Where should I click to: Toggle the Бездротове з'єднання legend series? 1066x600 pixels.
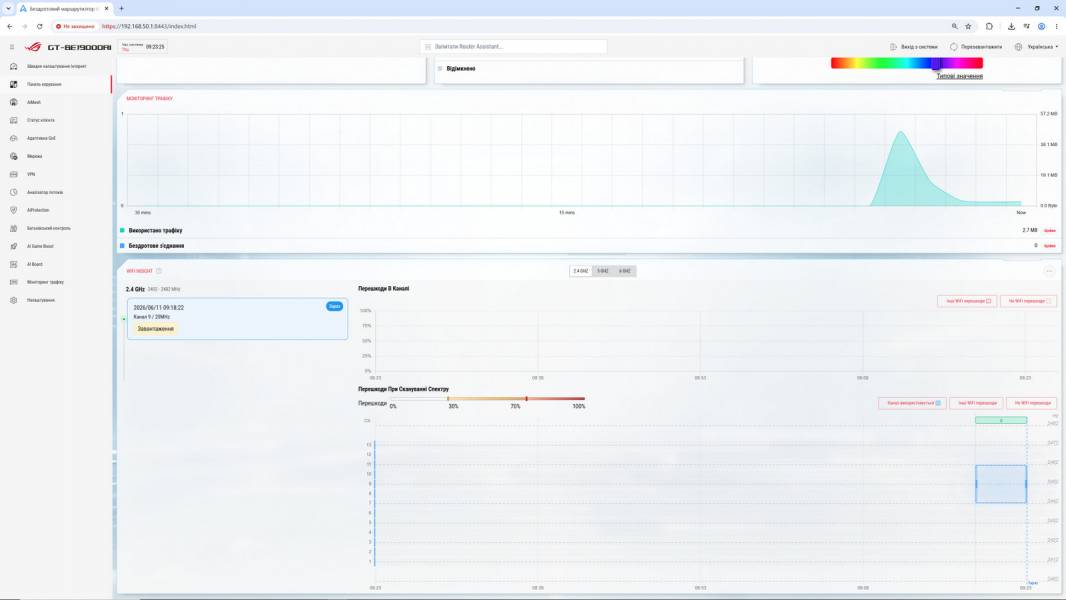click(122, 246)
